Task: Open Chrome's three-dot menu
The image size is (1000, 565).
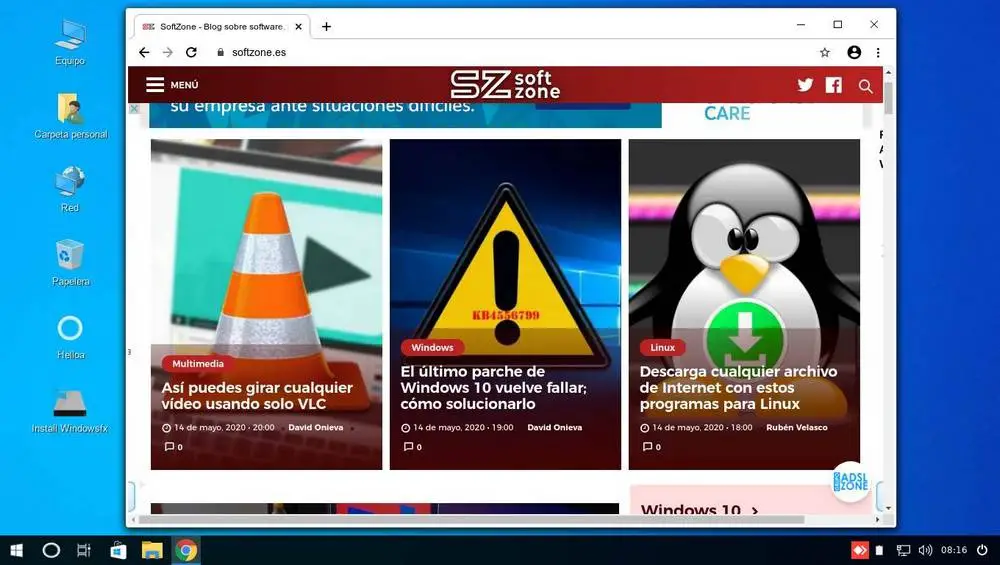Action: (878, 52)
